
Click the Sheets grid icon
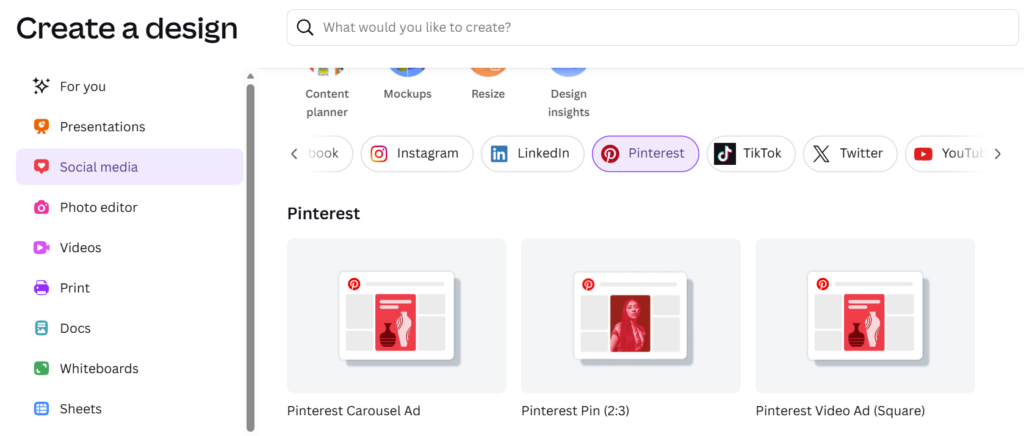tap(41, 408)
